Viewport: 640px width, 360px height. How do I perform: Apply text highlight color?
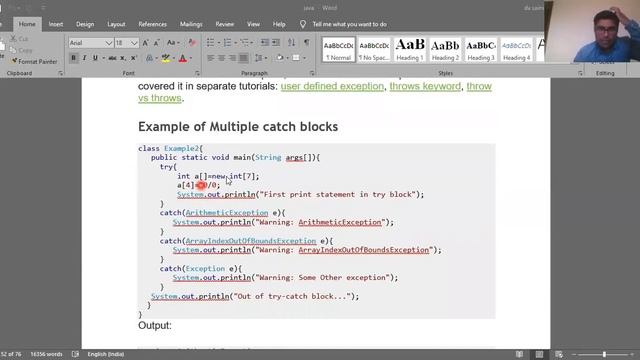pyautogui.click(x=165, y=58)
